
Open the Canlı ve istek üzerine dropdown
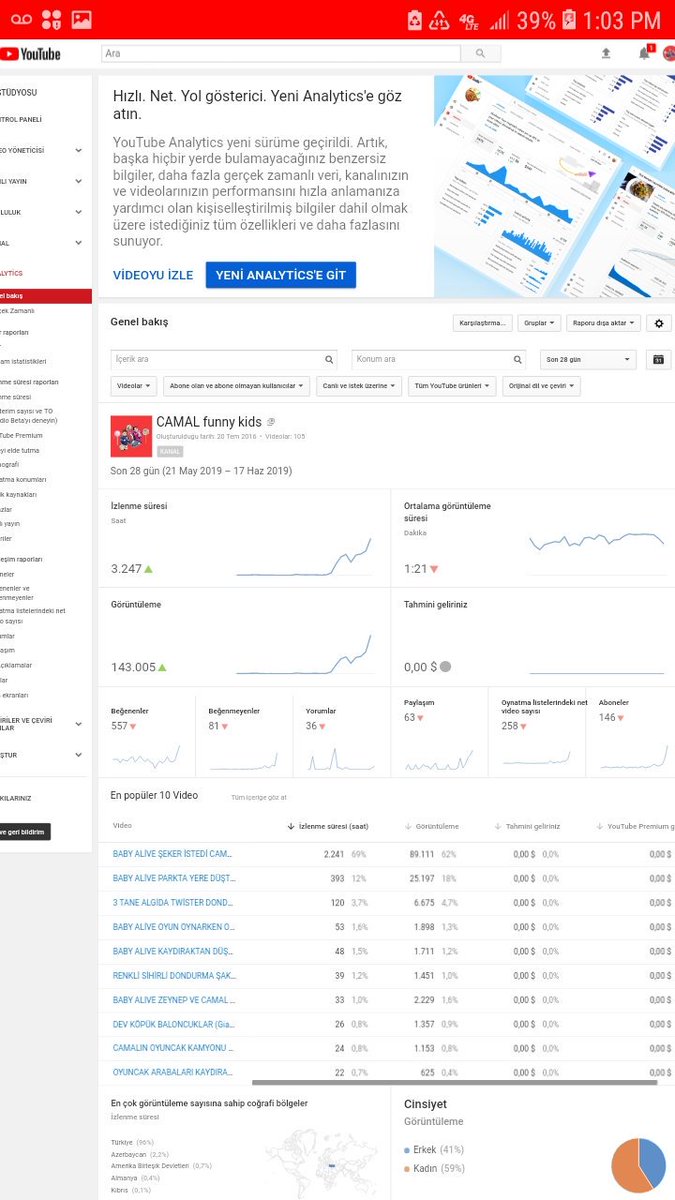(x=359, y=385)
